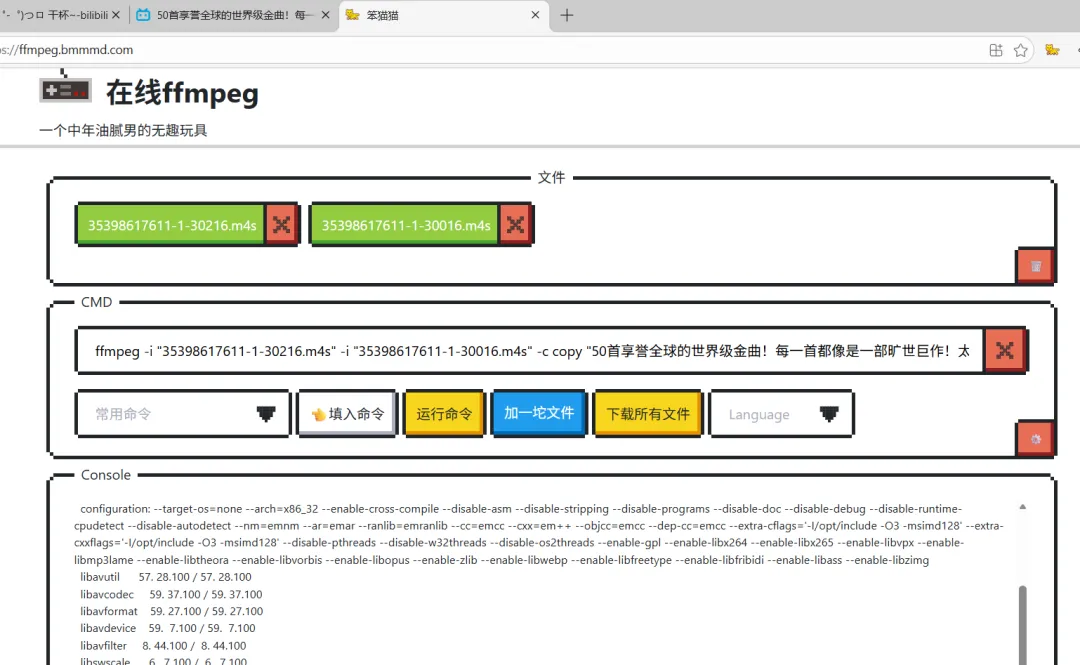Click the libavcodec version line in Console
1080x665 pixels.
click(x=171, y=594)
